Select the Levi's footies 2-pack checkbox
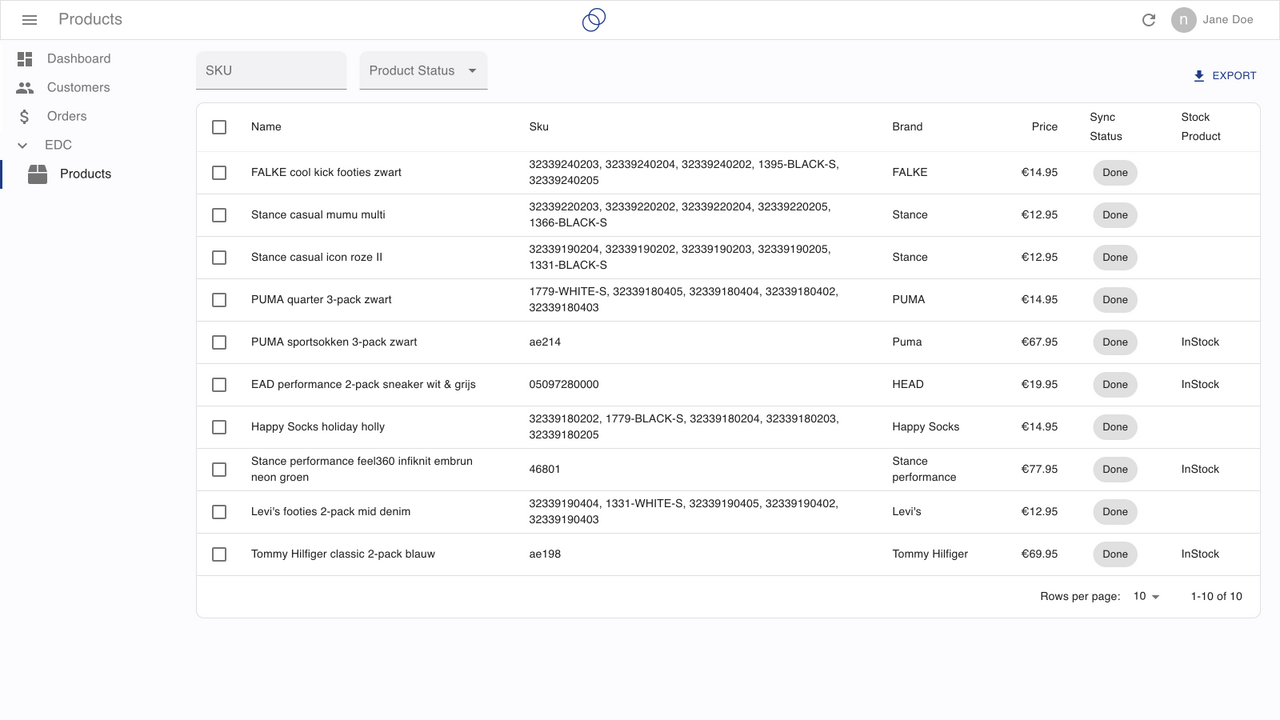 pyautogui.click(x=219, y=512)
